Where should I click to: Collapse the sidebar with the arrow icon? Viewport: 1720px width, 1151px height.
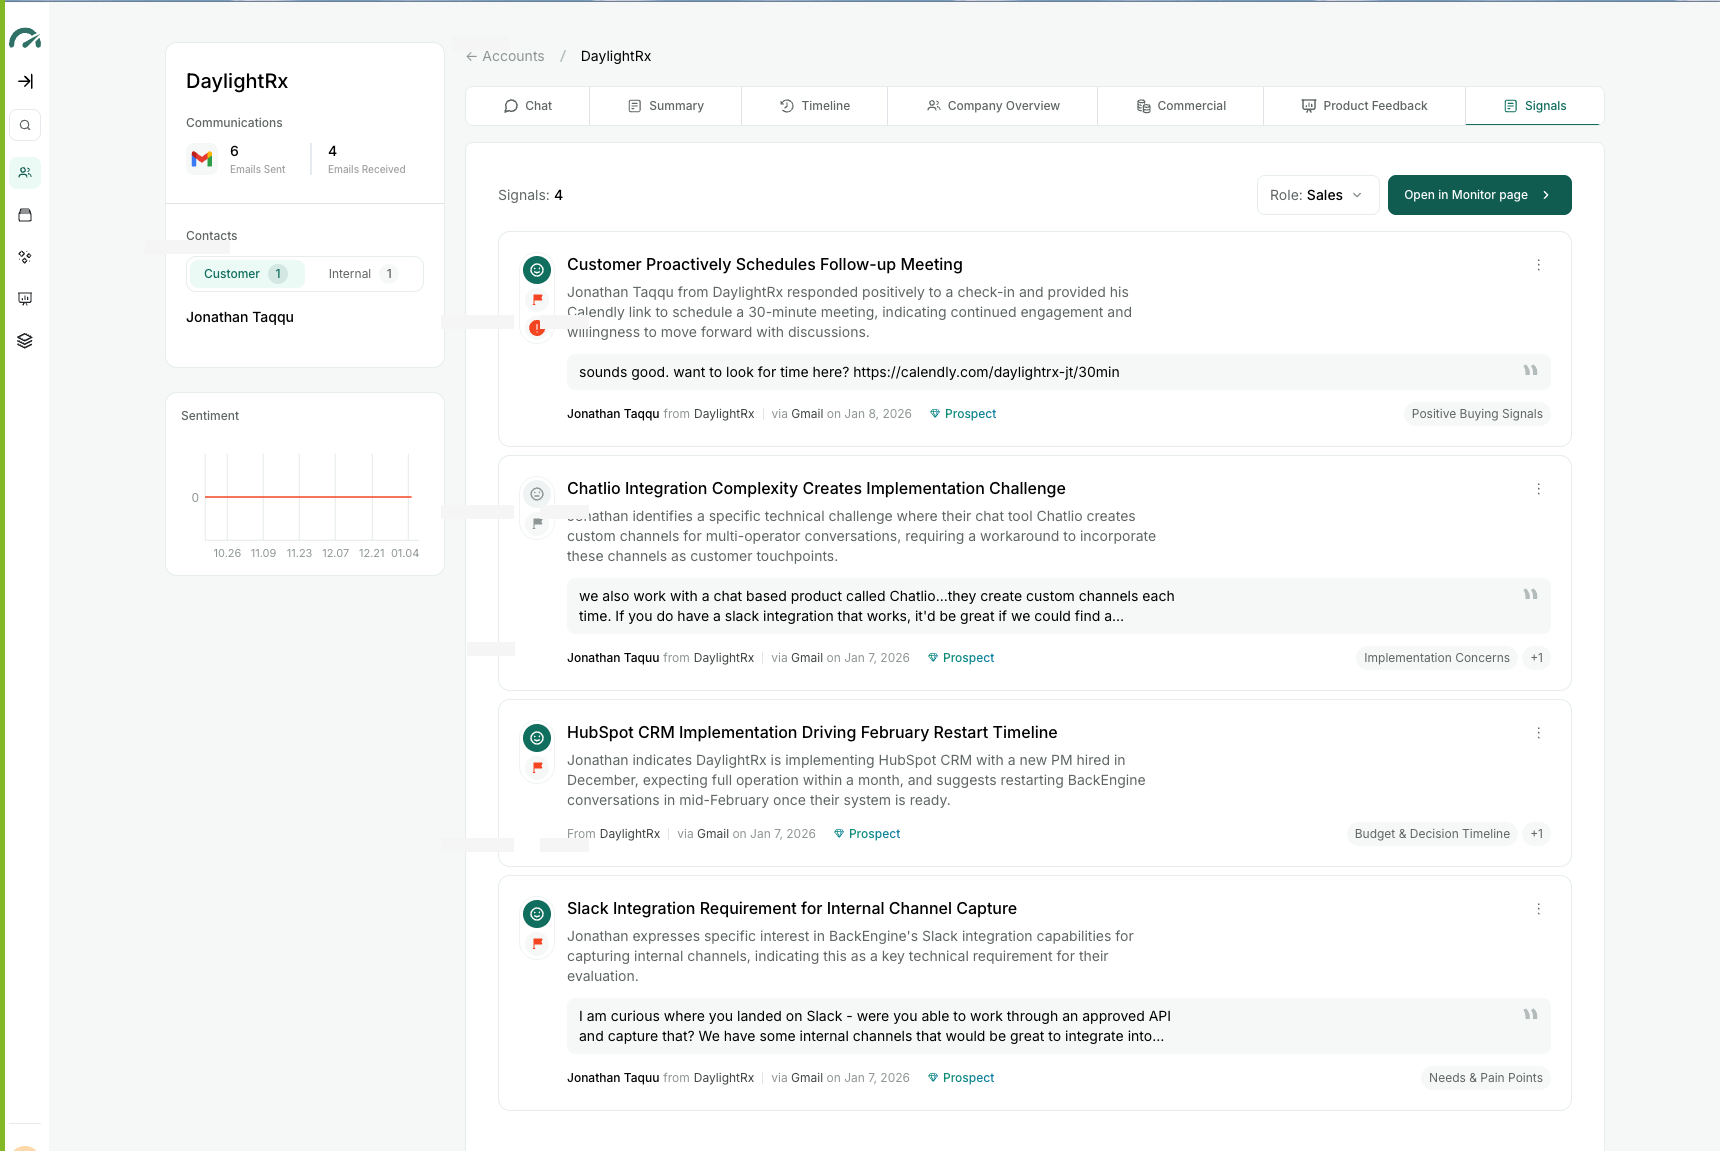25,81
